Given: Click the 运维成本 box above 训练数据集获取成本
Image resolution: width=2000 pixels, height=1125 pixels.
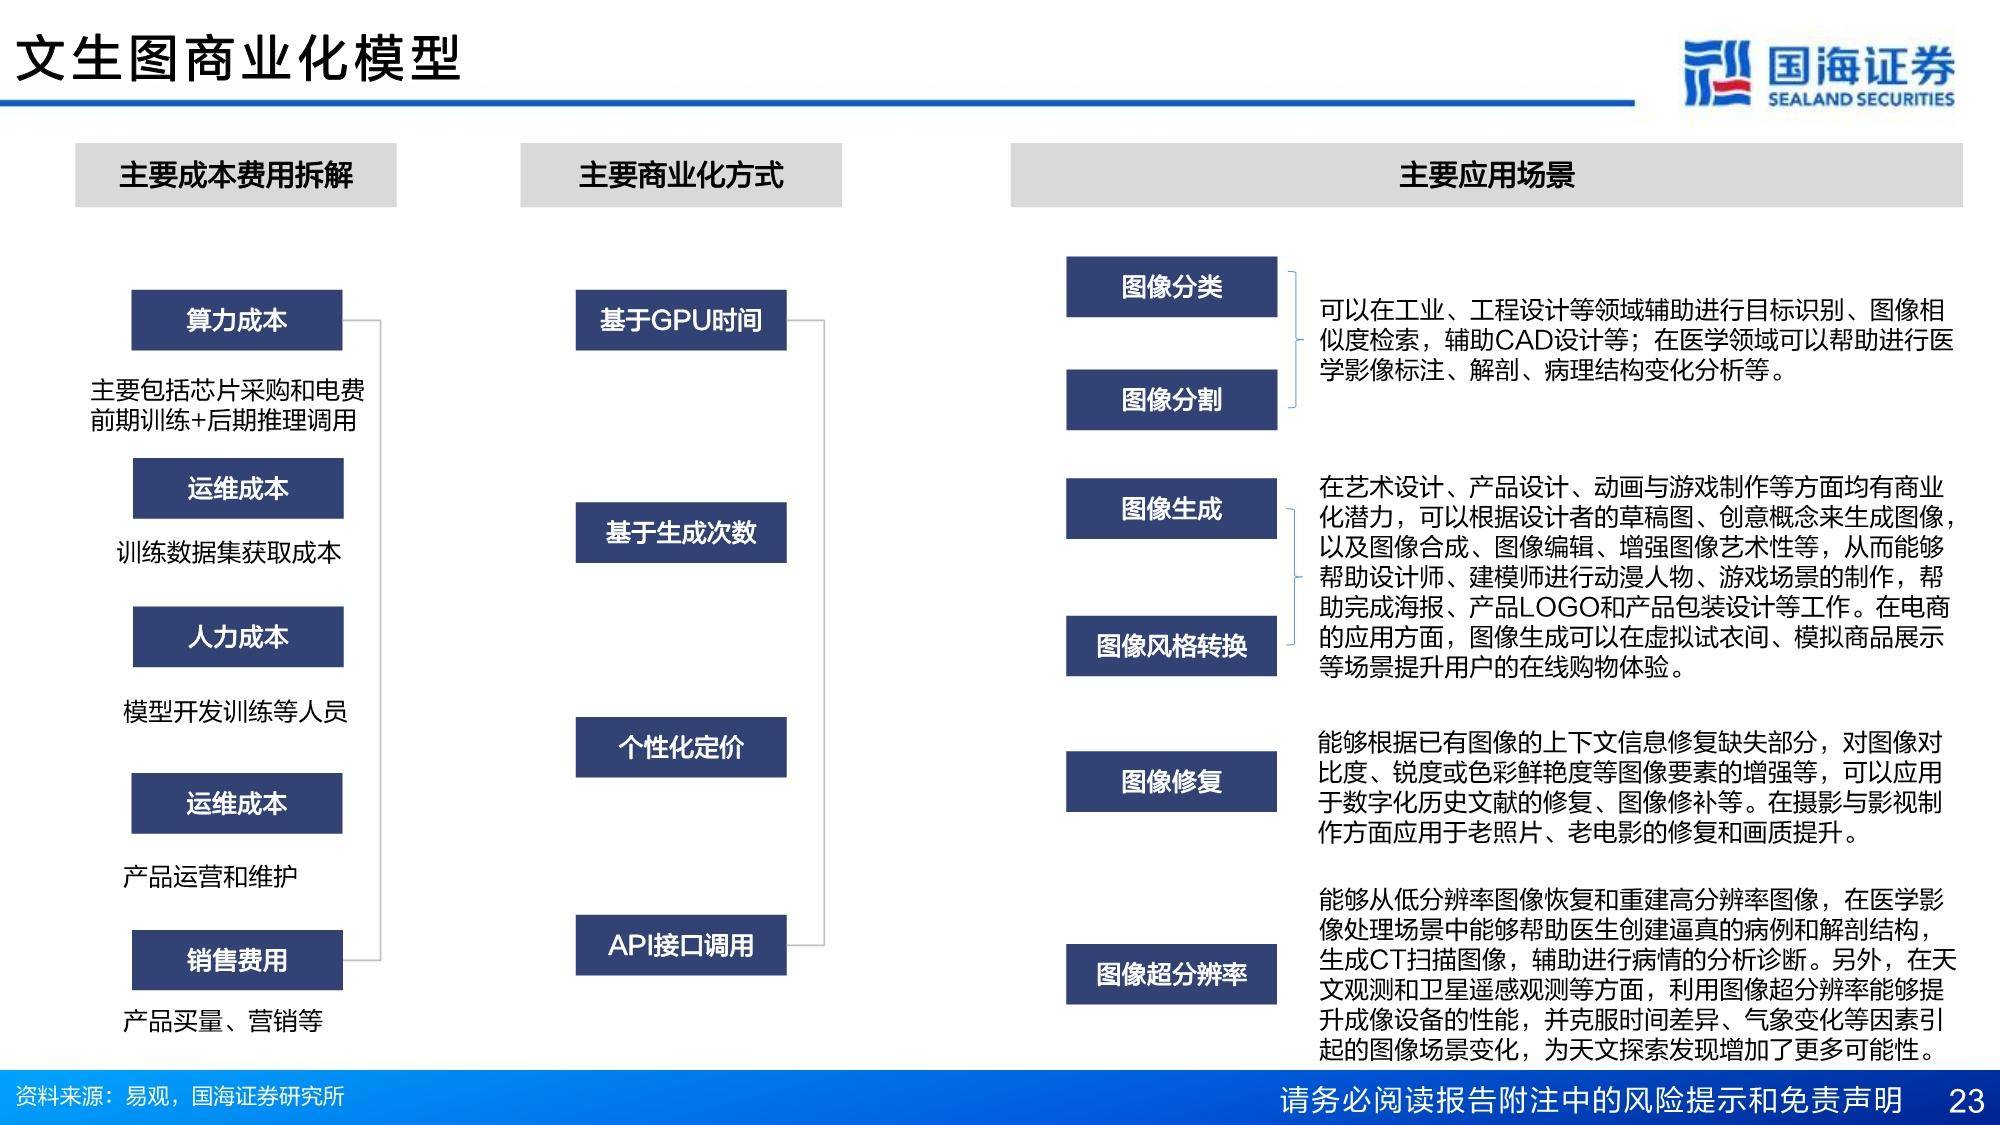Looking at the screenshot, I should point(238,488).
